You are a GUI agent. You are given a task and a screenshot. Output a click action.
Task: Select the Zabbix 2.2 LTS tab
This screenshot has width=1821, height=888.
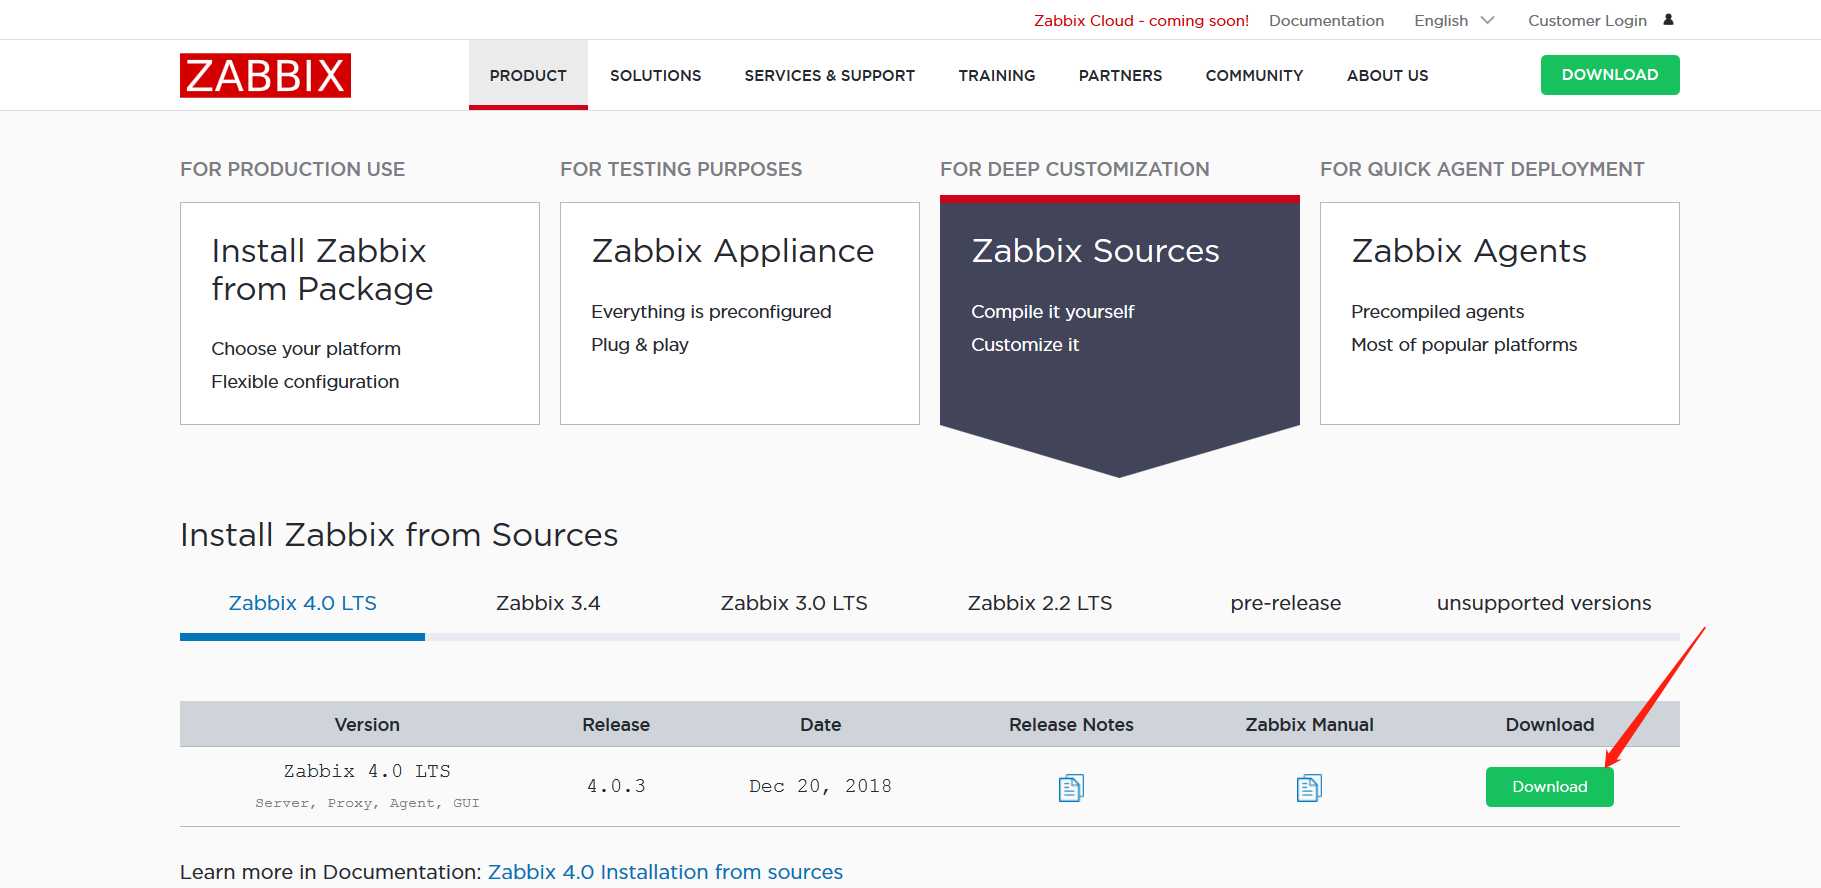(1040, 603)
